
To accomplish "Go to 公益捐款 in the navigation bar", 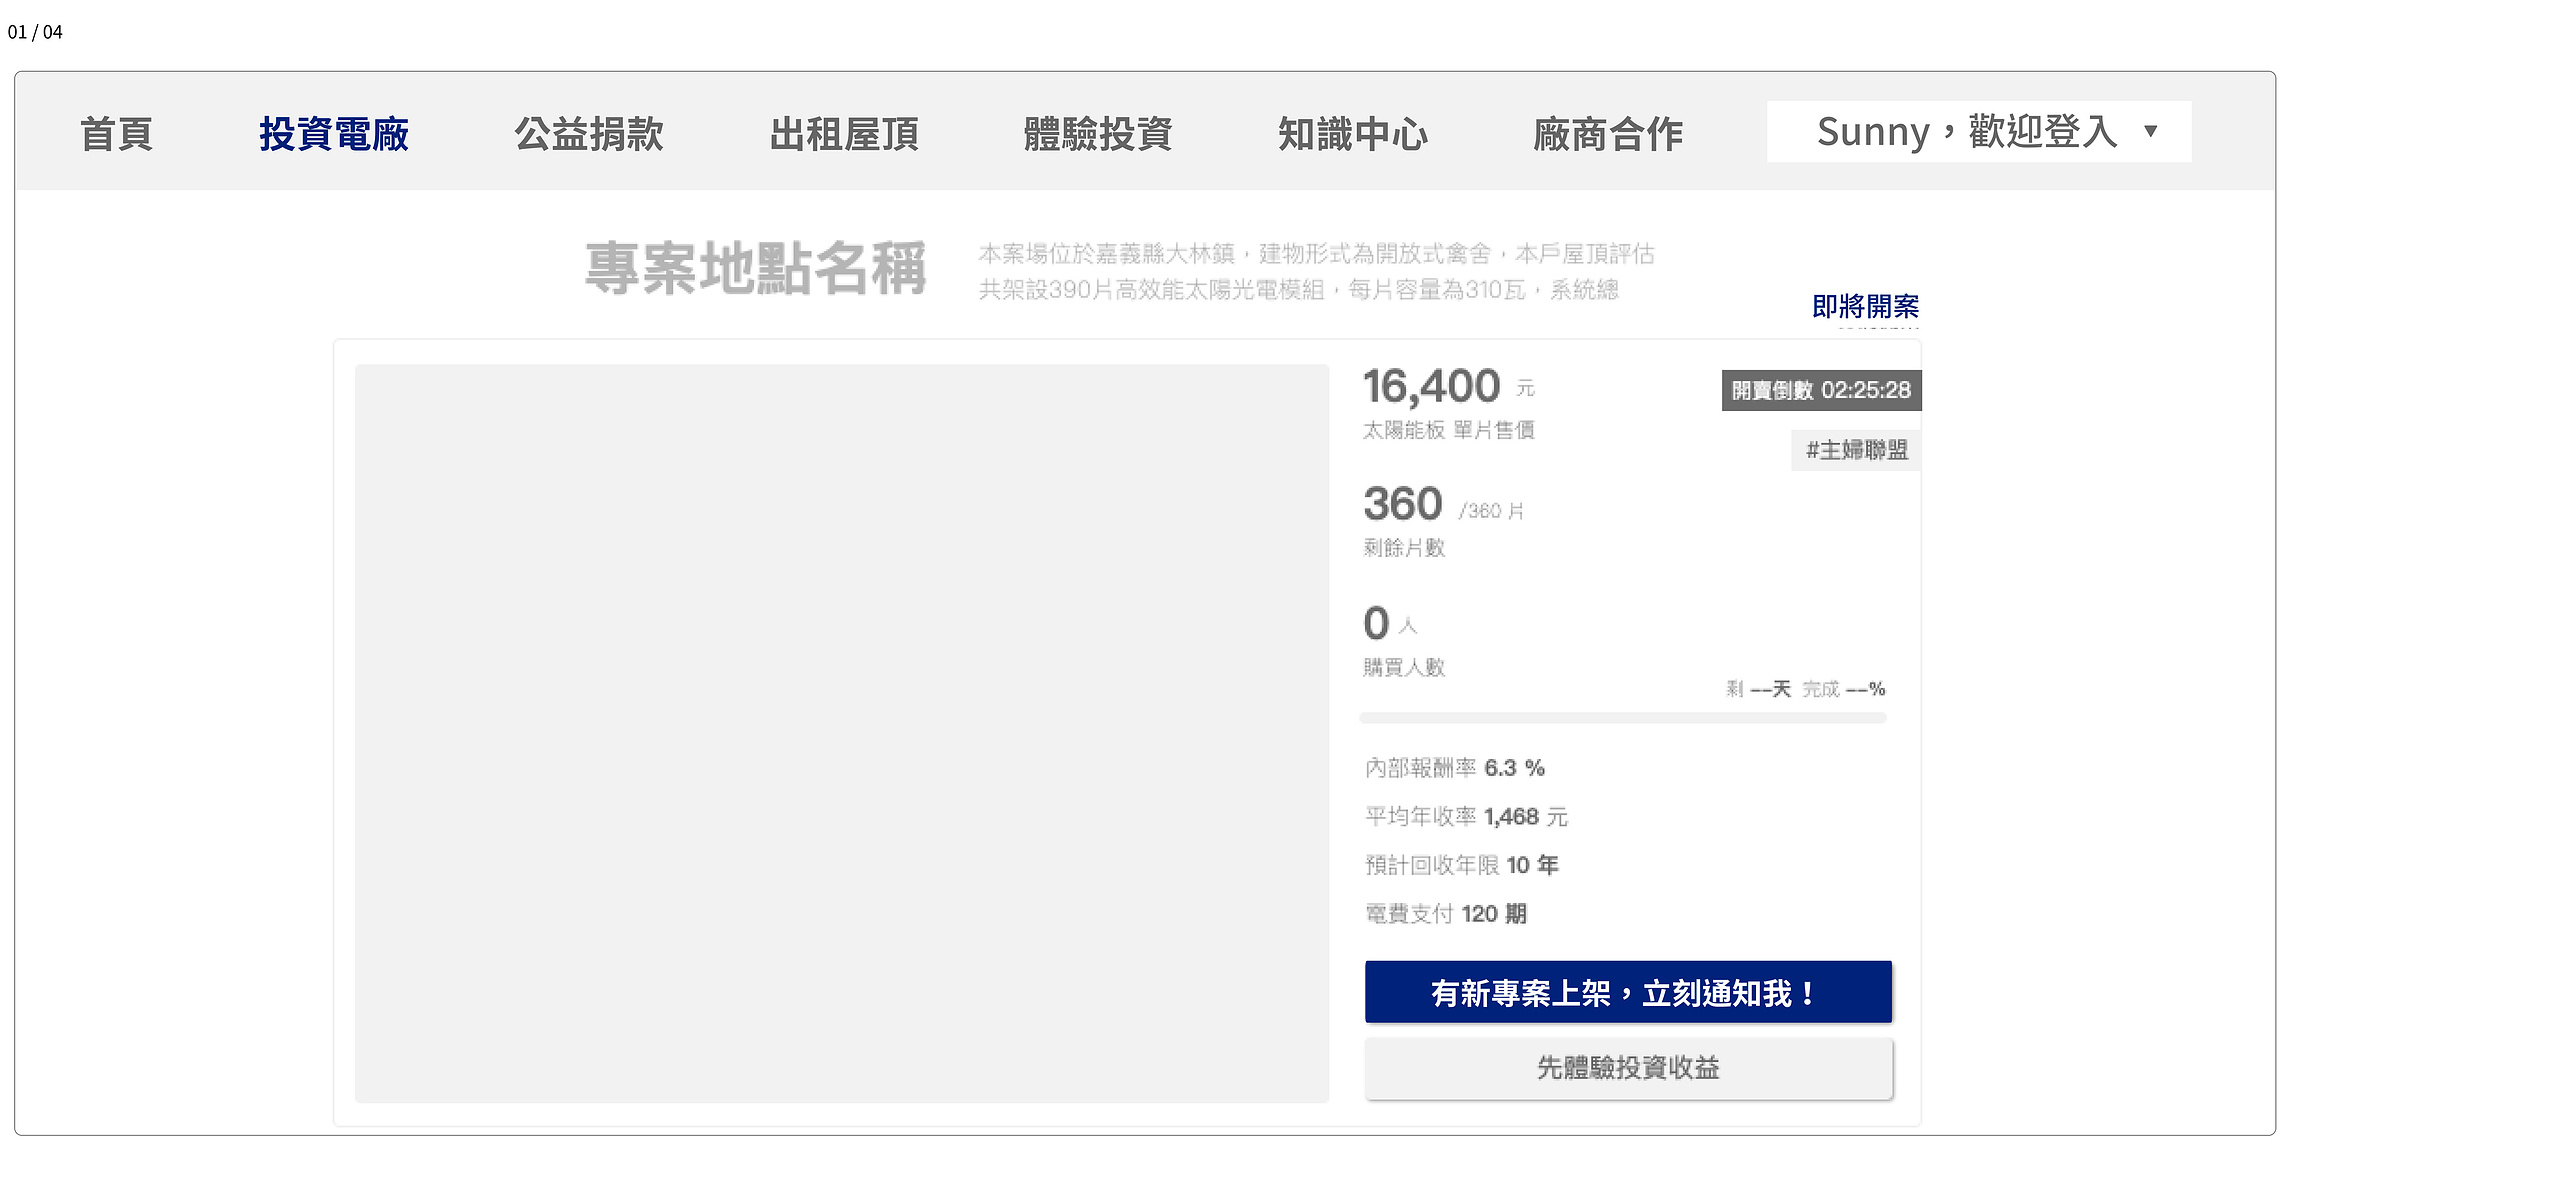I will (589, 133).
